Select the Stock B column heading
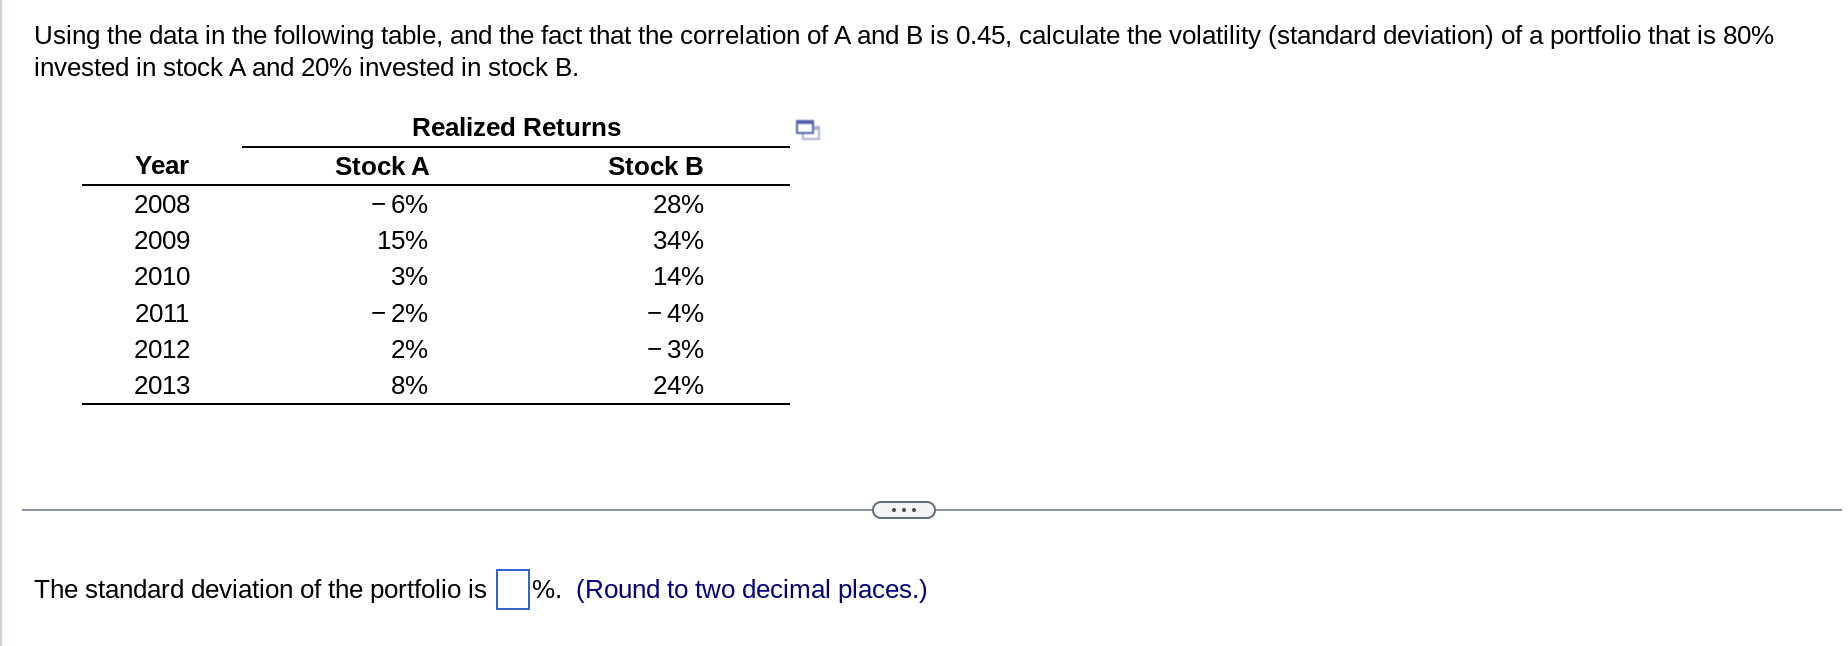Viewport: 1848px width, 646px height. (x=654, y=166)
